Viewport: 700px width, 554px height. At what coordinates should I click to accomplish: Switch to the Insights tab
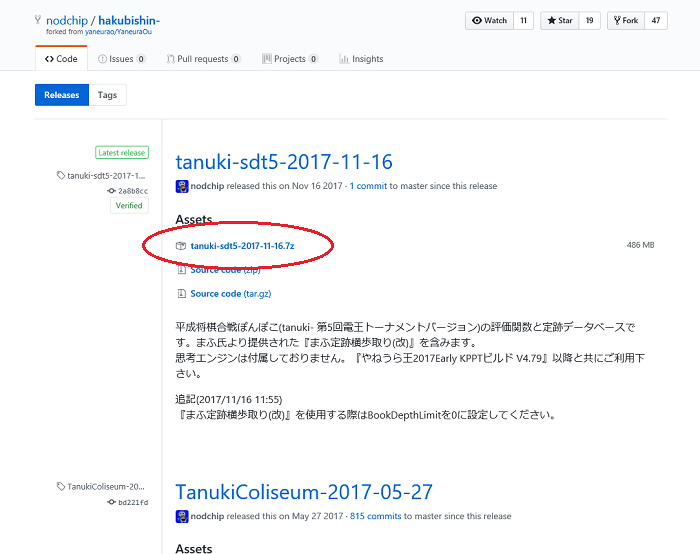[x=361, y=59]
